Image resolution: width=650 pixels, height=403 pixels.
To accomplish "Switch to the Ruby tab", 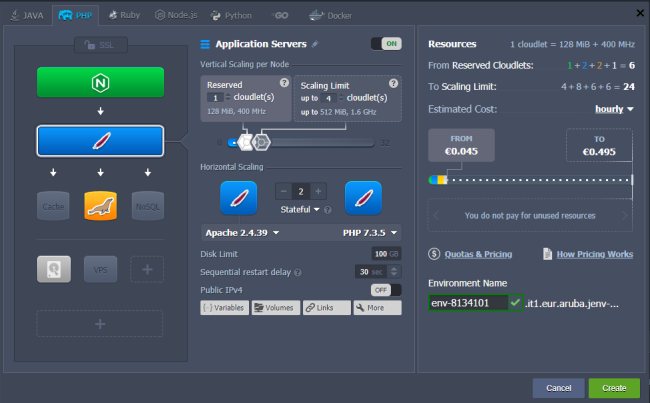I will (x=124, y=15).
